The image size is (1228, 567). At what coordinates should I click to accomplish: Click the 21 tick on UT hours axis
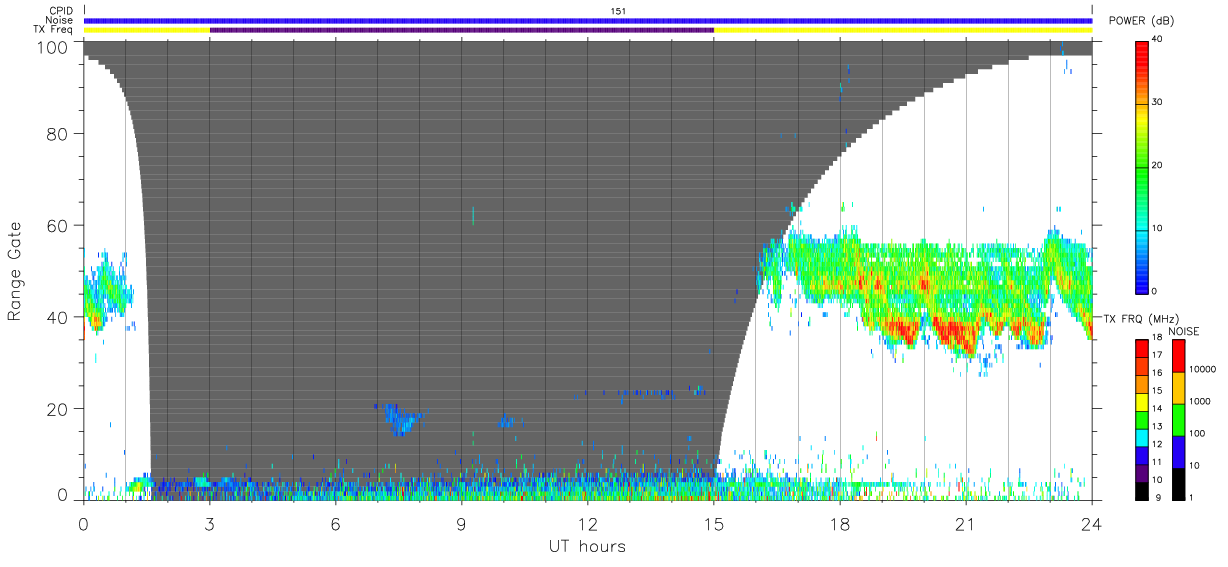tap(966, 524)
